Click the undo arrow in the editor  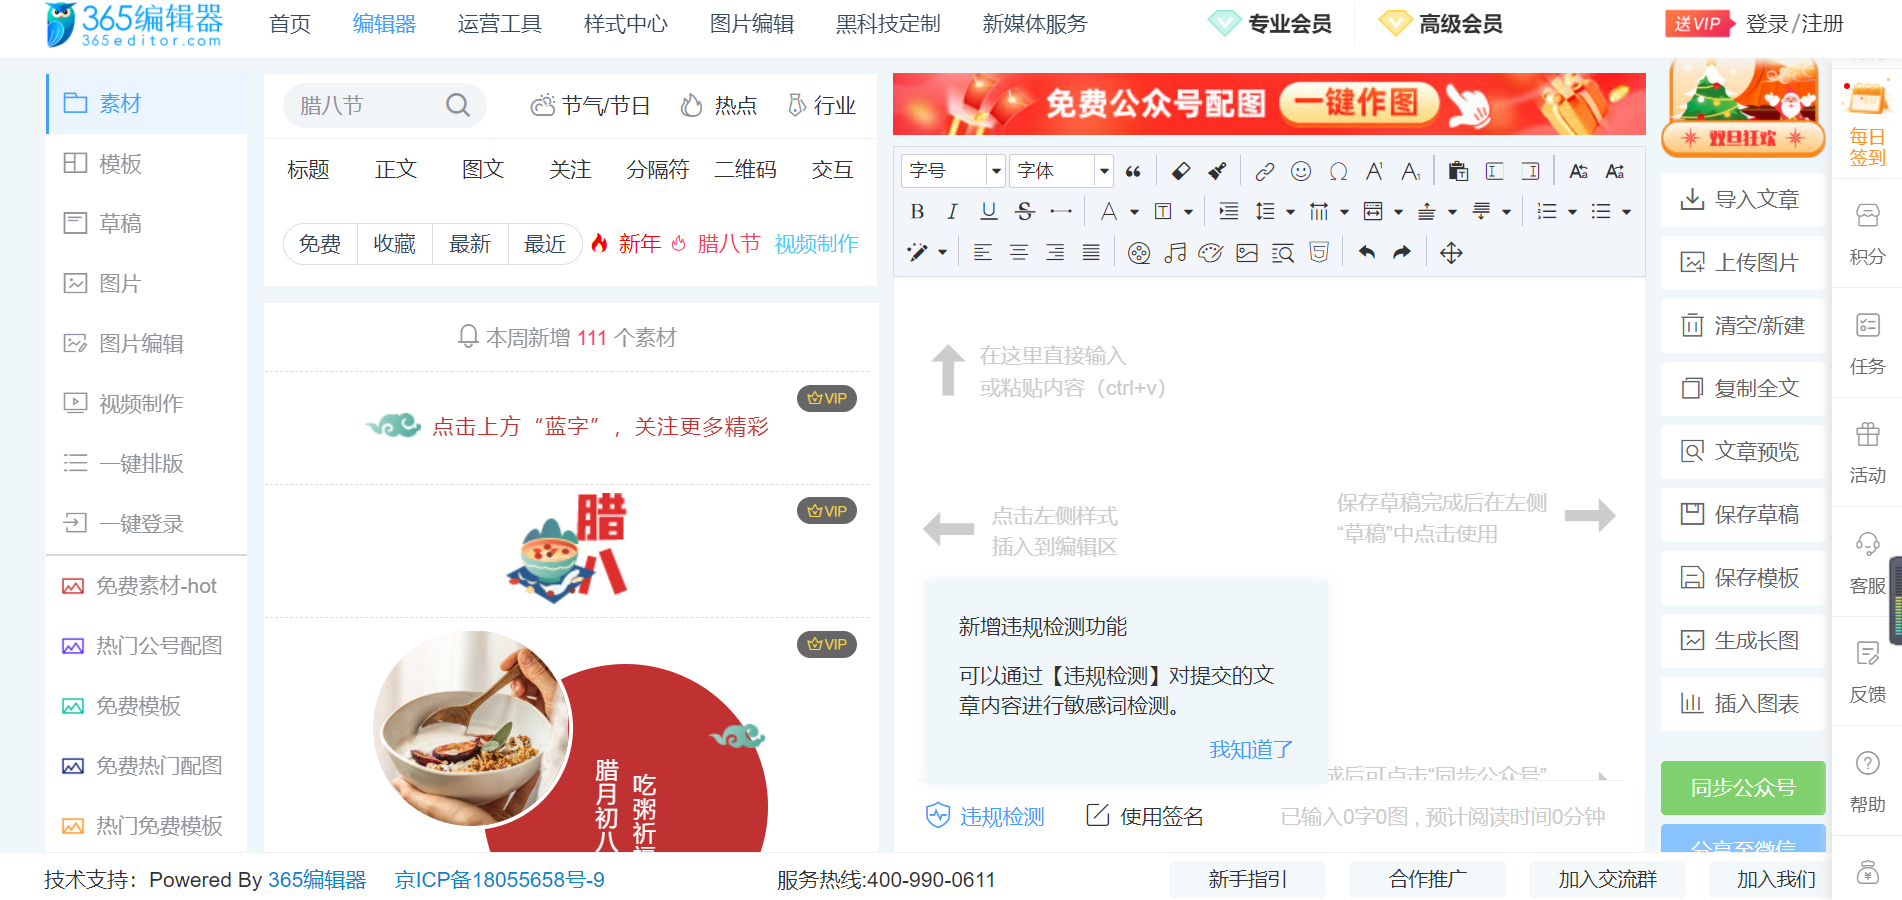1367,252
